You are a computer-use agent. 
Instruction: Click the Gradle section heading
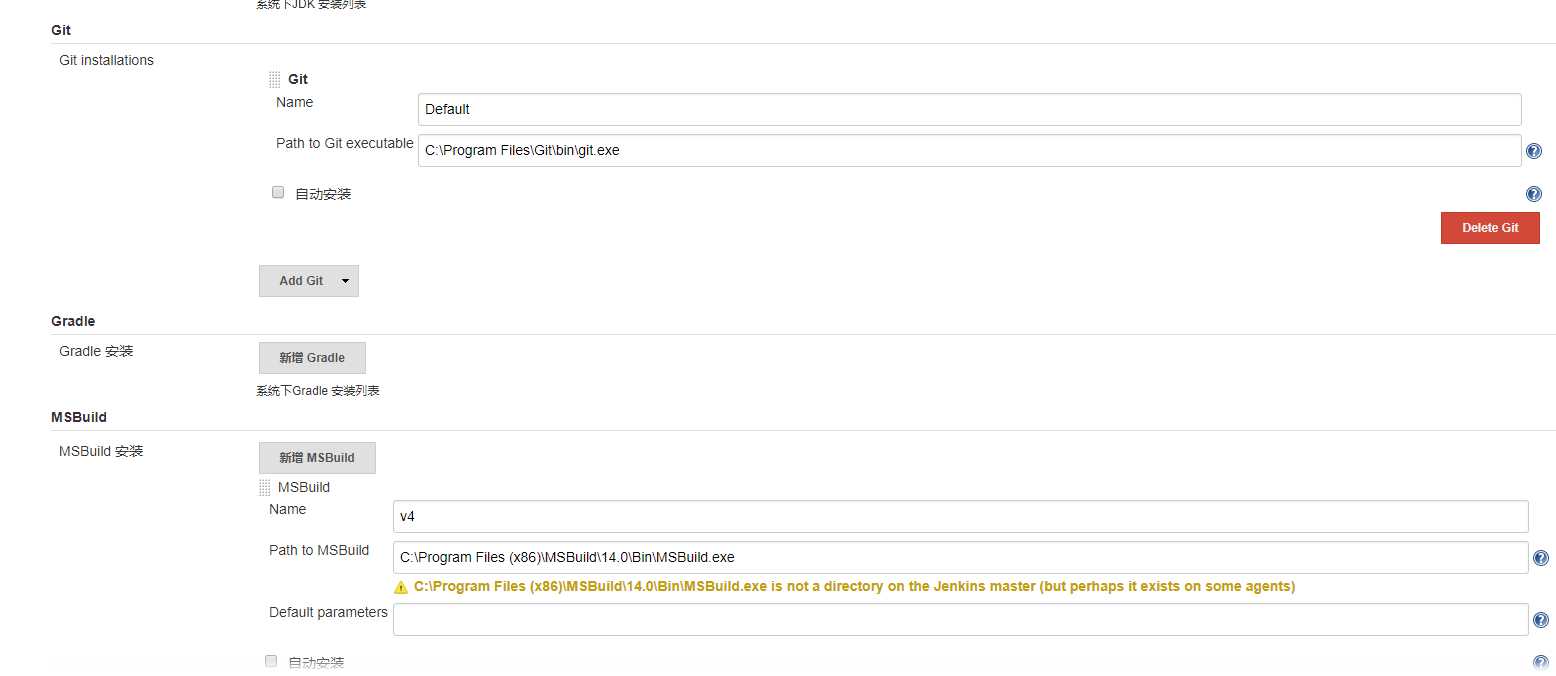click(73, 321)
